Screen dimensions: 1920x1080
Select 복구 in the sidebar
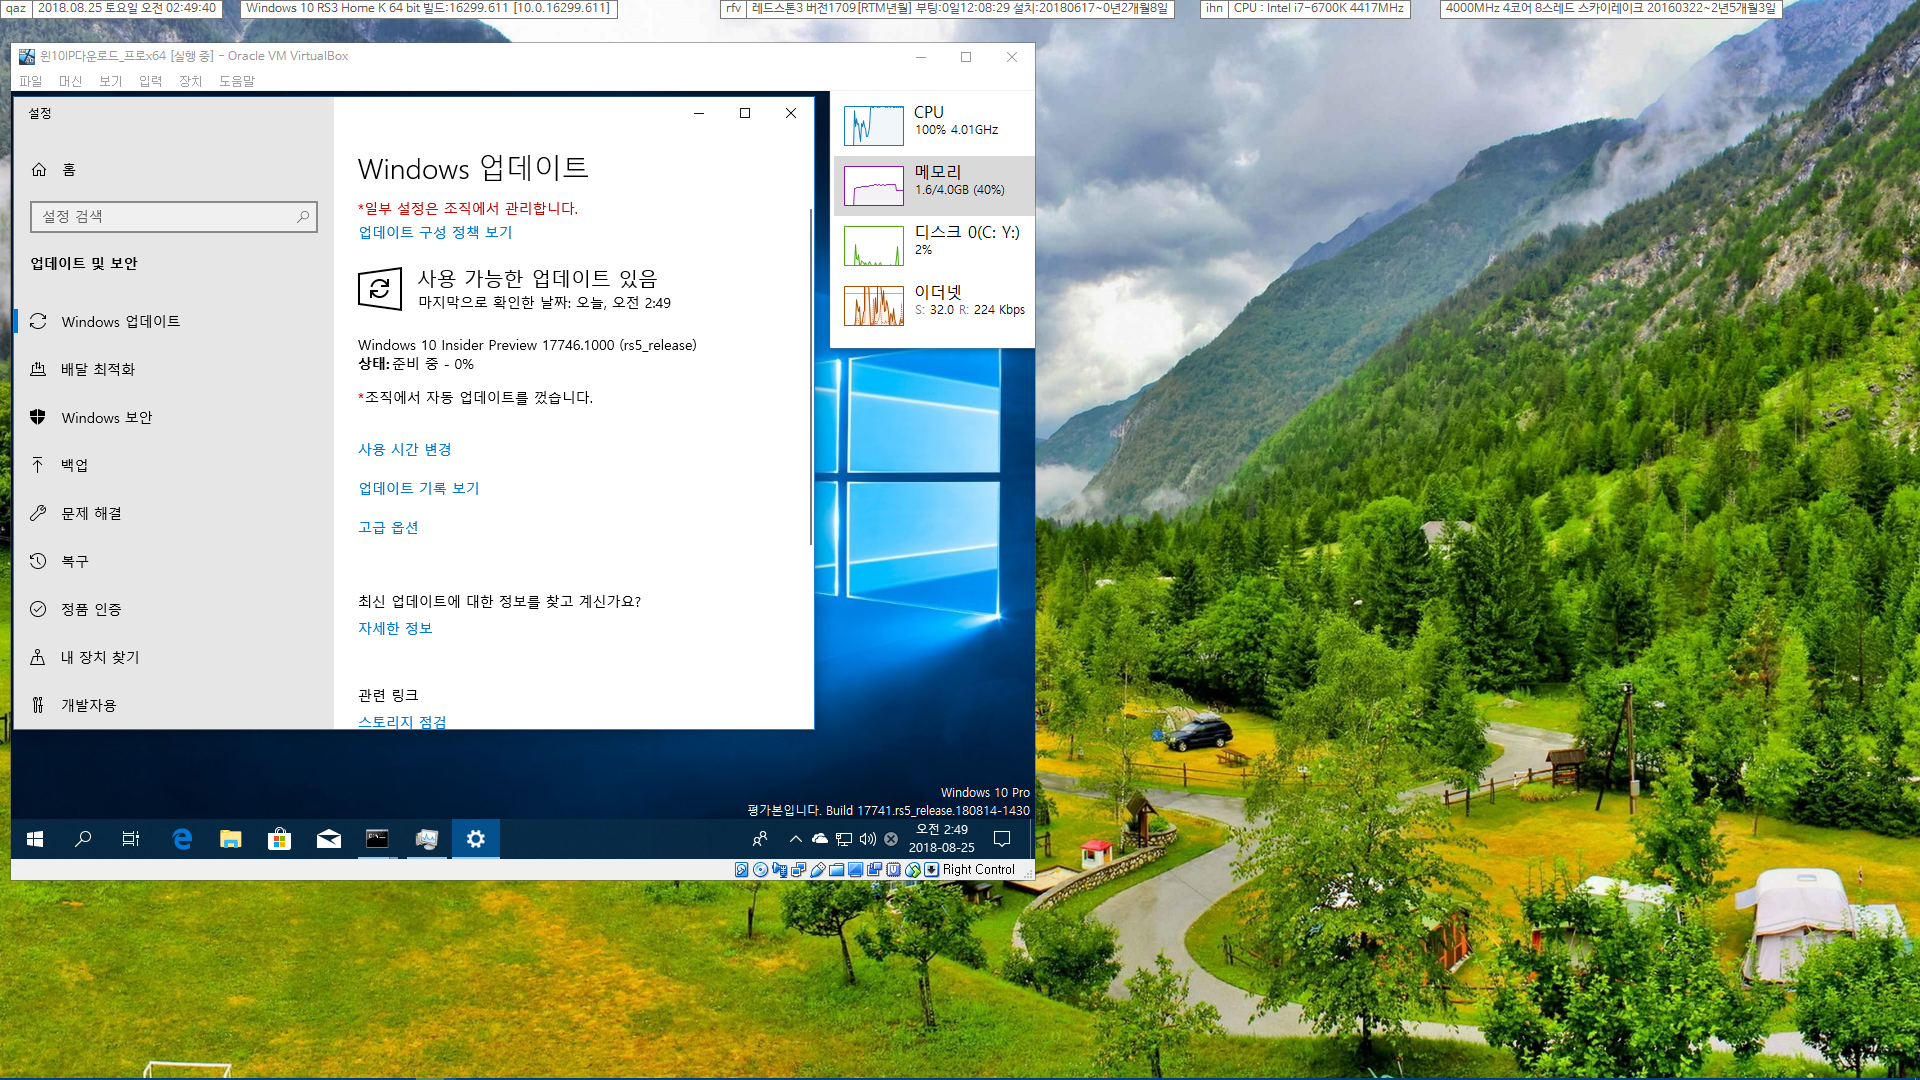[x=173, y=561]
